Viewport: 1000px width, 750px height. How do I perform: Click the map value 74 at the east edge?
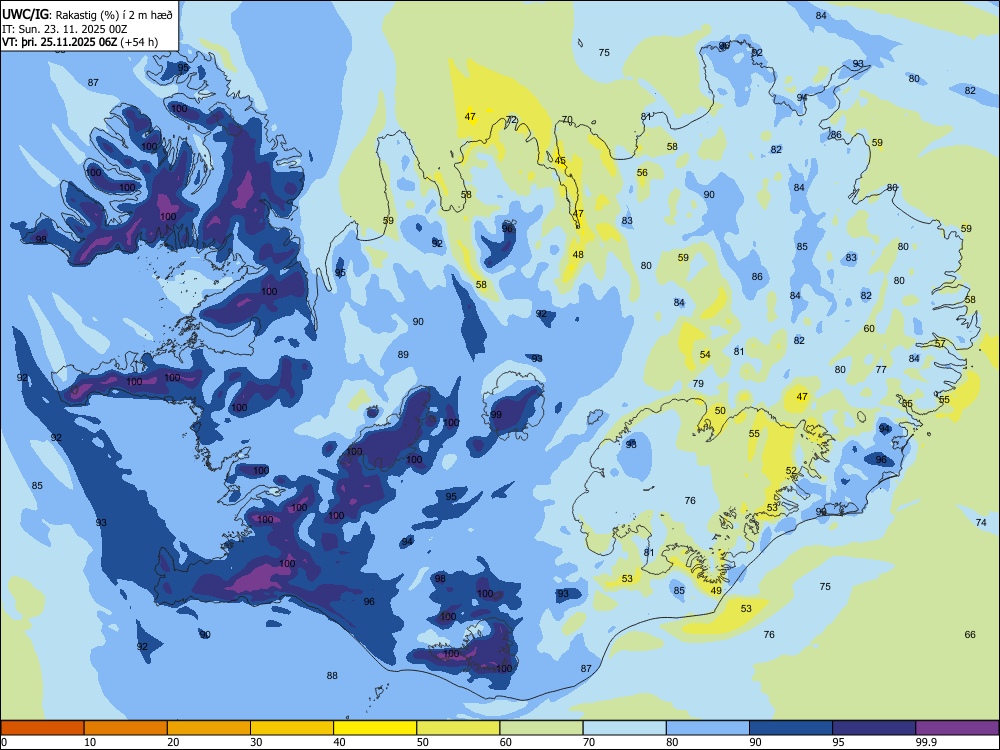pos(982,522)
